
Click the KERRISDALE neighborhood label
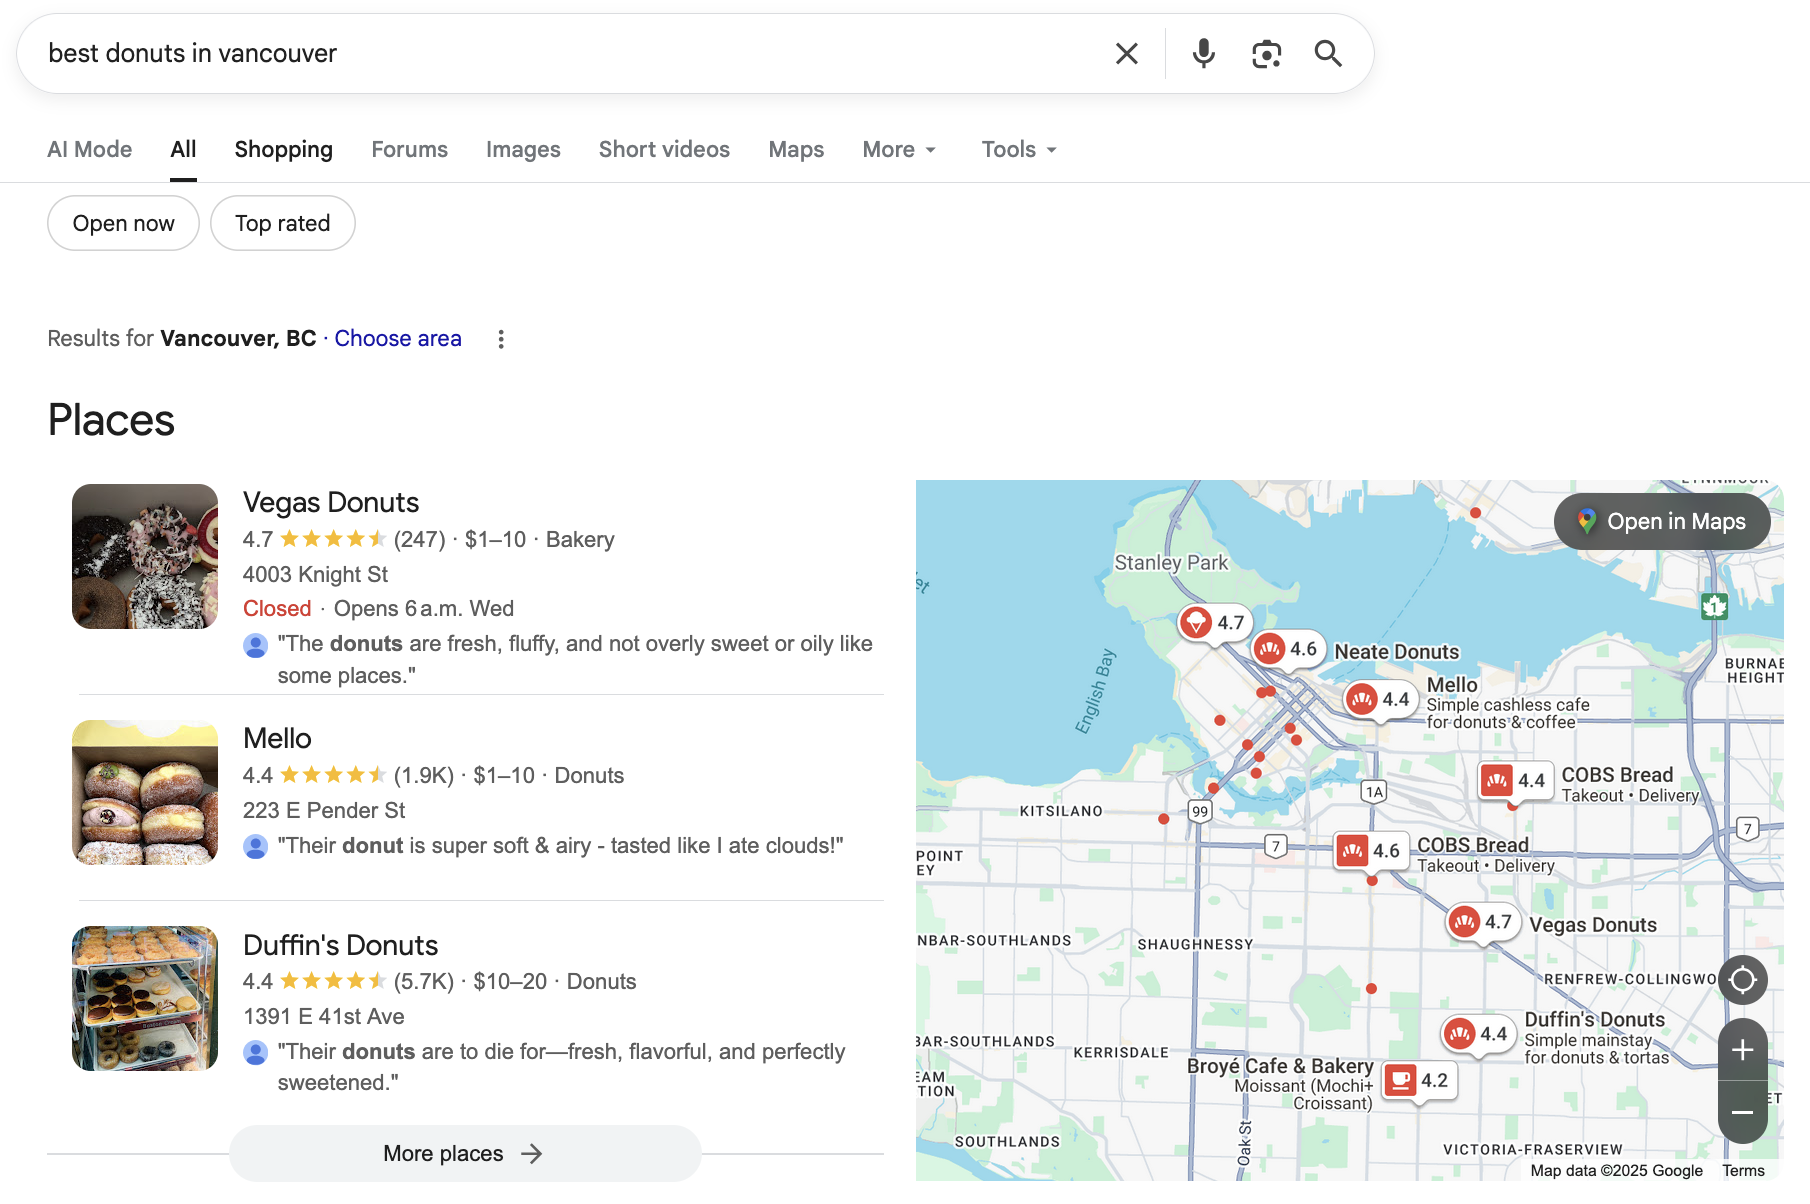coord(1121,1052)
